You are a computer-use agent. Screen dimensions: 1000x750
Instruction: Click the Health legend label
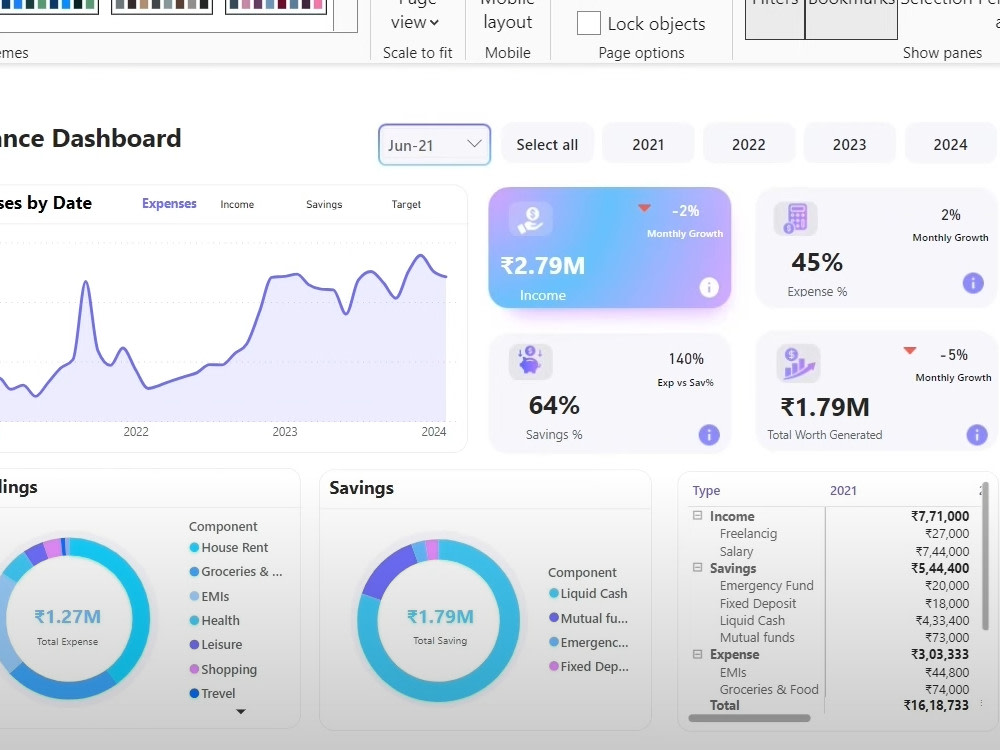pyautogui.click(x=221, y=621)
